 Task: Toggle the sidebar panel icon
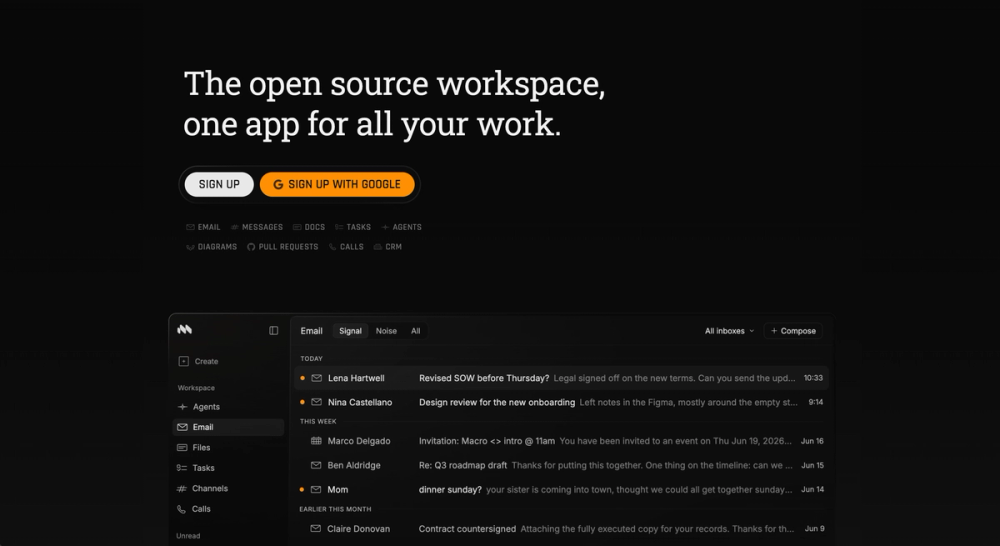274,330
